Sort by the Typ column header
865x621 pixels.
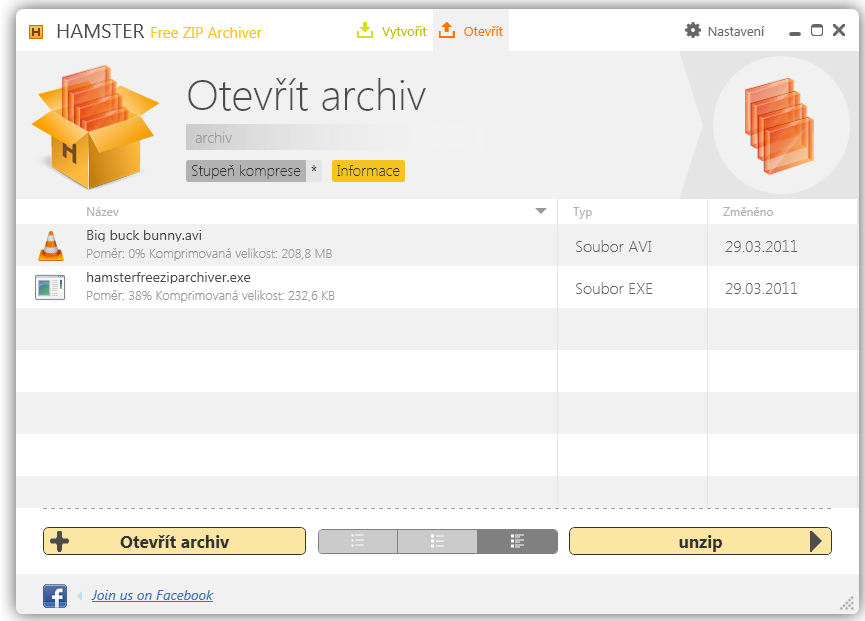click(x=582, y=212)
